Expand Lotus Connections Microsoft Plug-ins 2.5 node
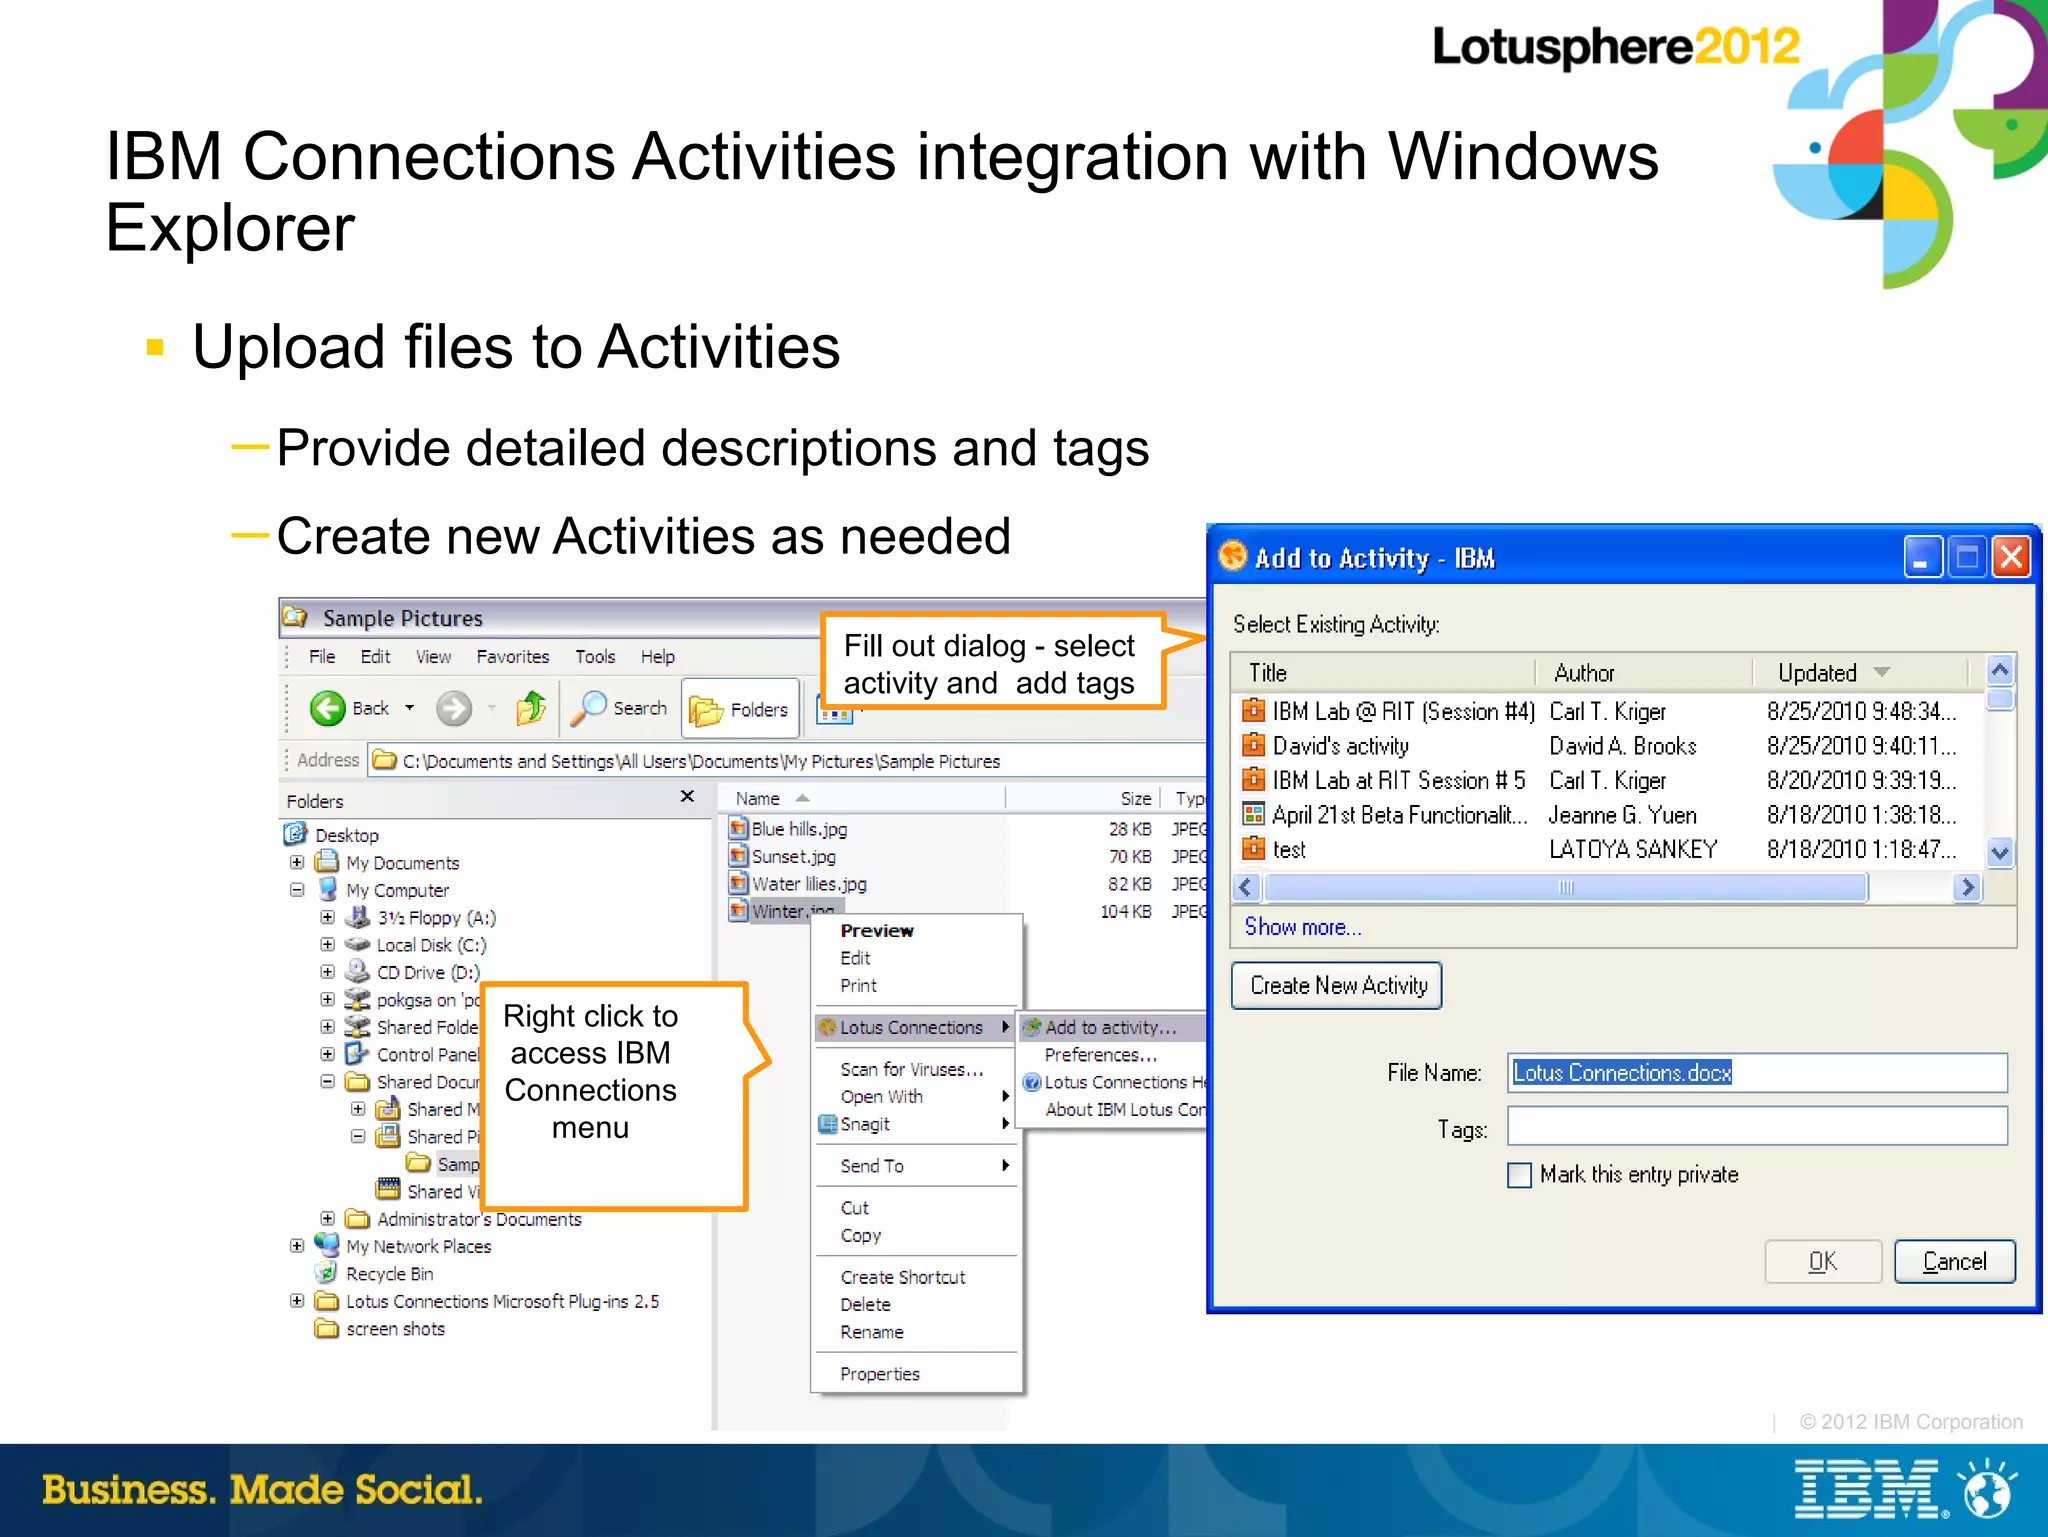This screenshot has width=2048, height=1537. 297,1301
